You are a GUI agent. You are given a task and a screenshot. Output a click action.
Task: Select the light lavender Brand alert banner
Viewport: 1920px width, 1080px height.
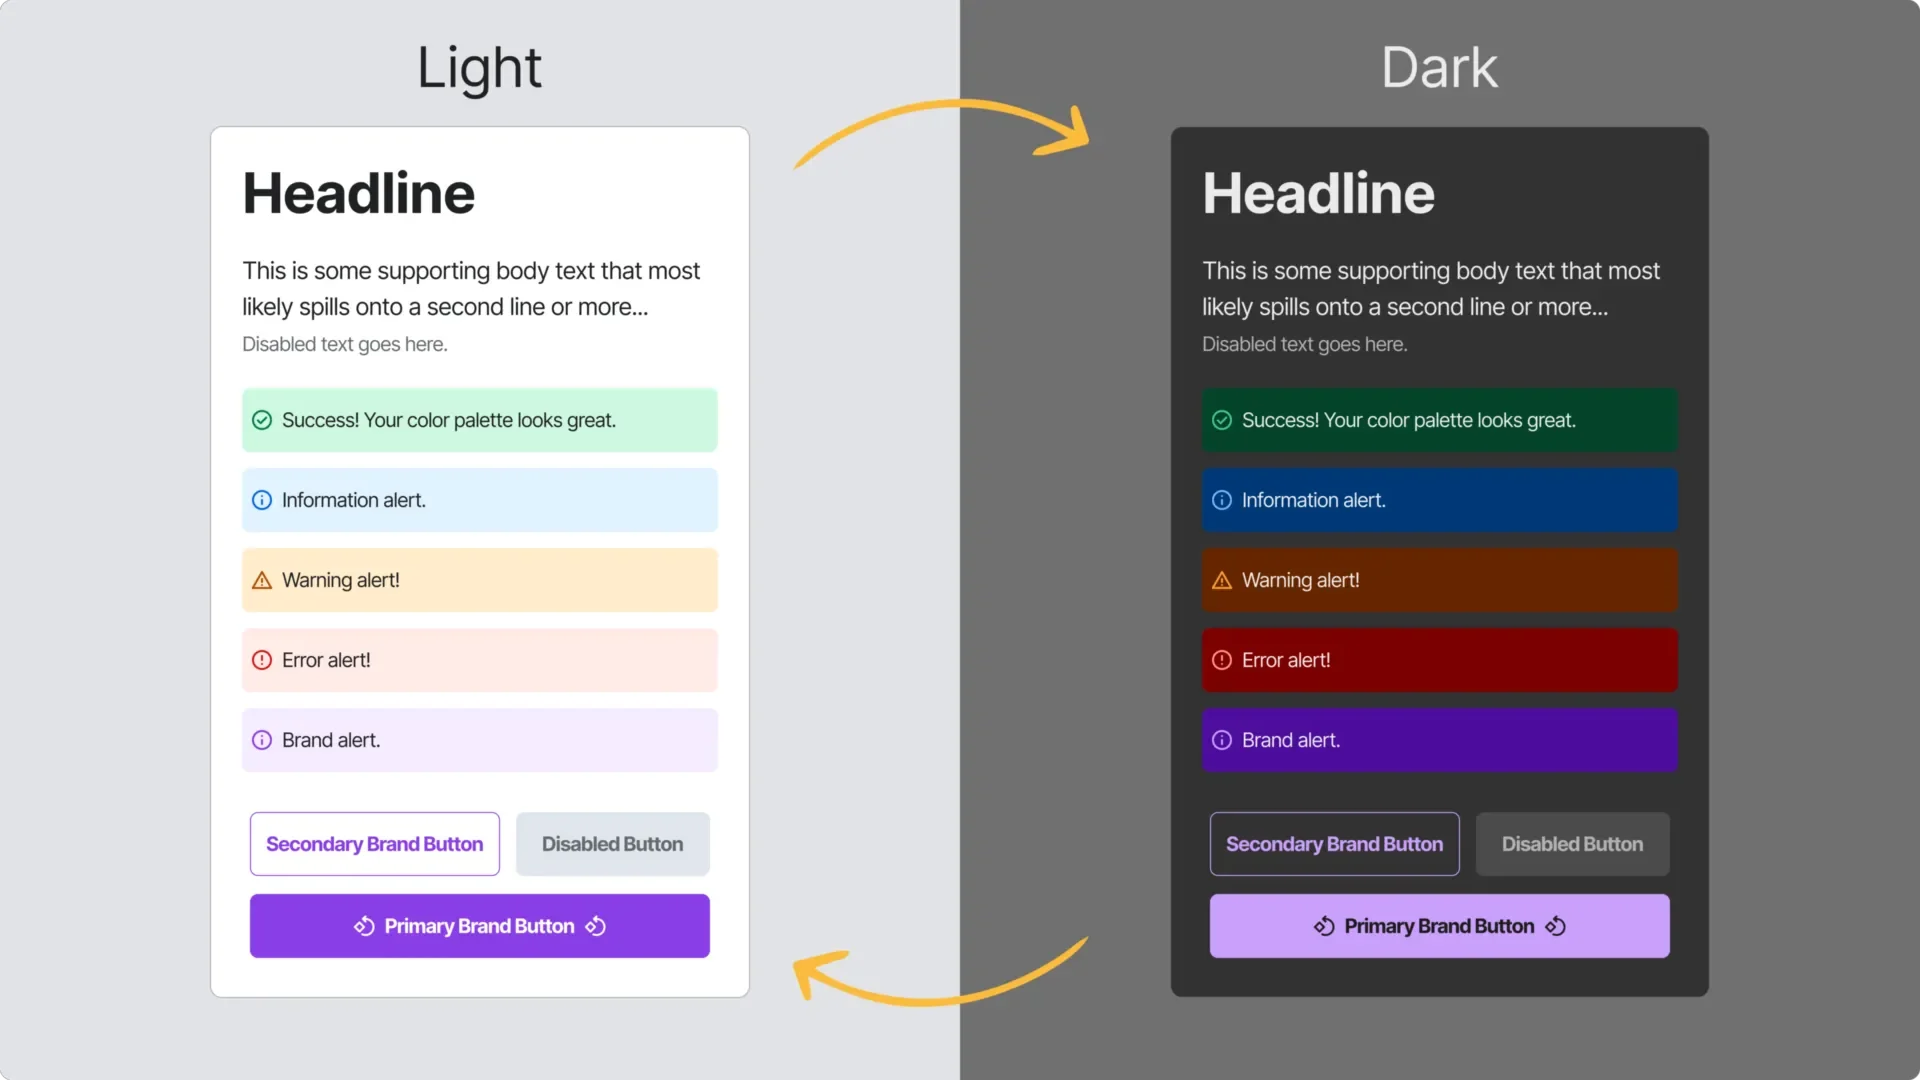480,740
